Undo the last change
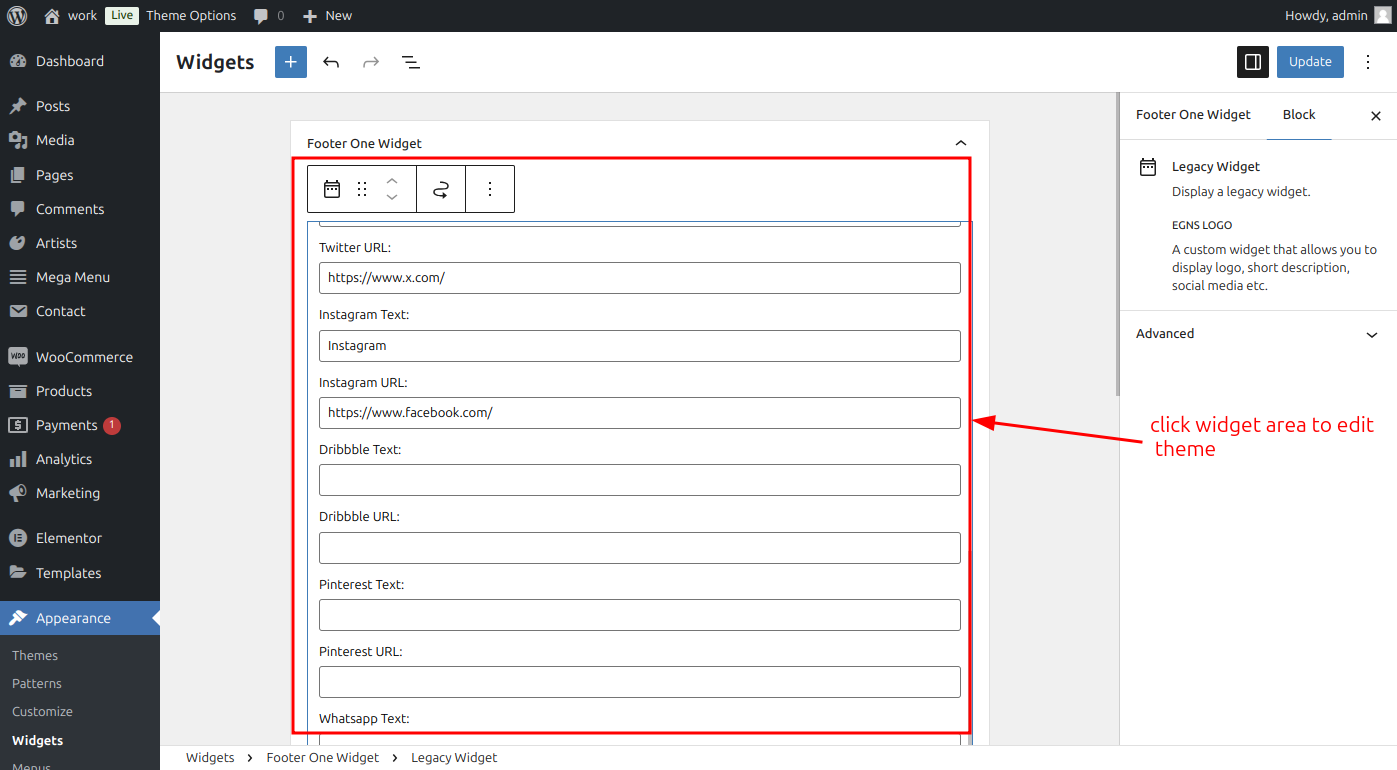Screen dimensions: 1397x770 point(331,62)
